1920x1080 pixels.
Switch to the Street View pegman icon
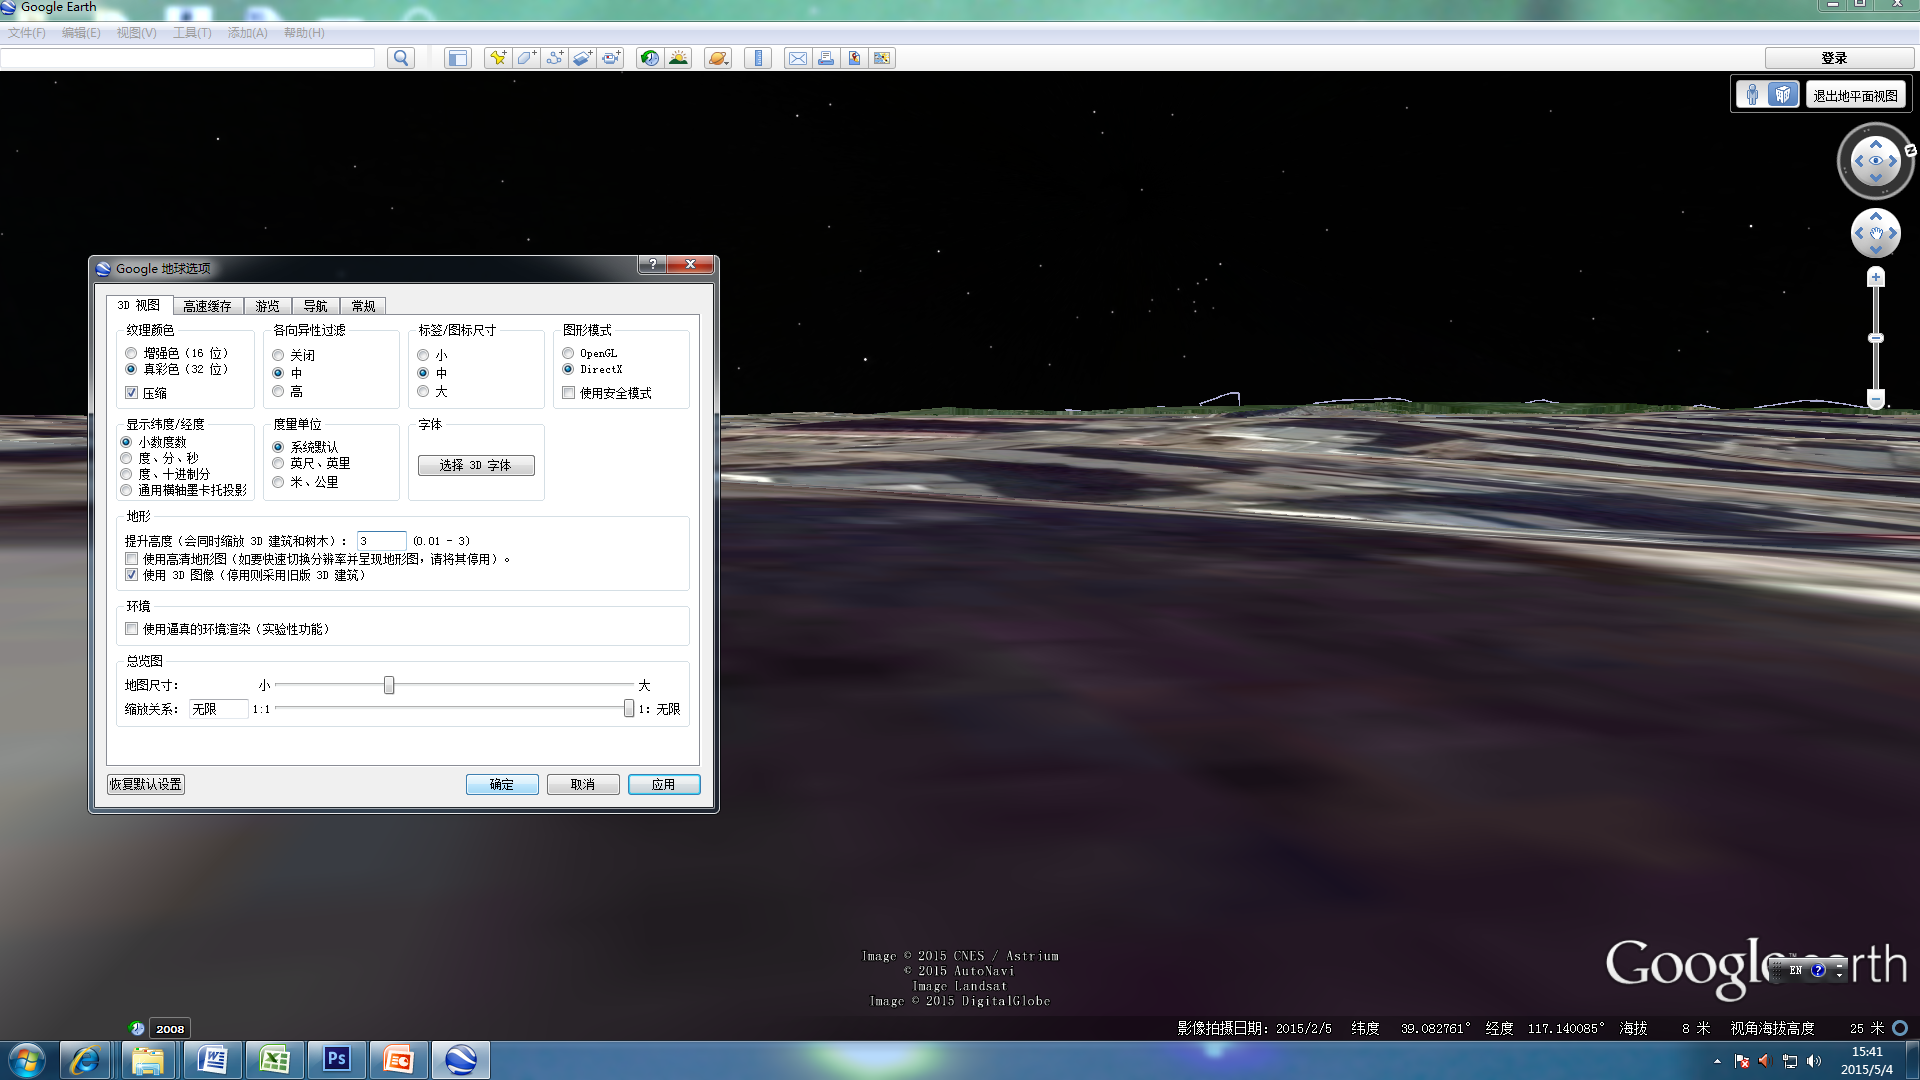1752,95
